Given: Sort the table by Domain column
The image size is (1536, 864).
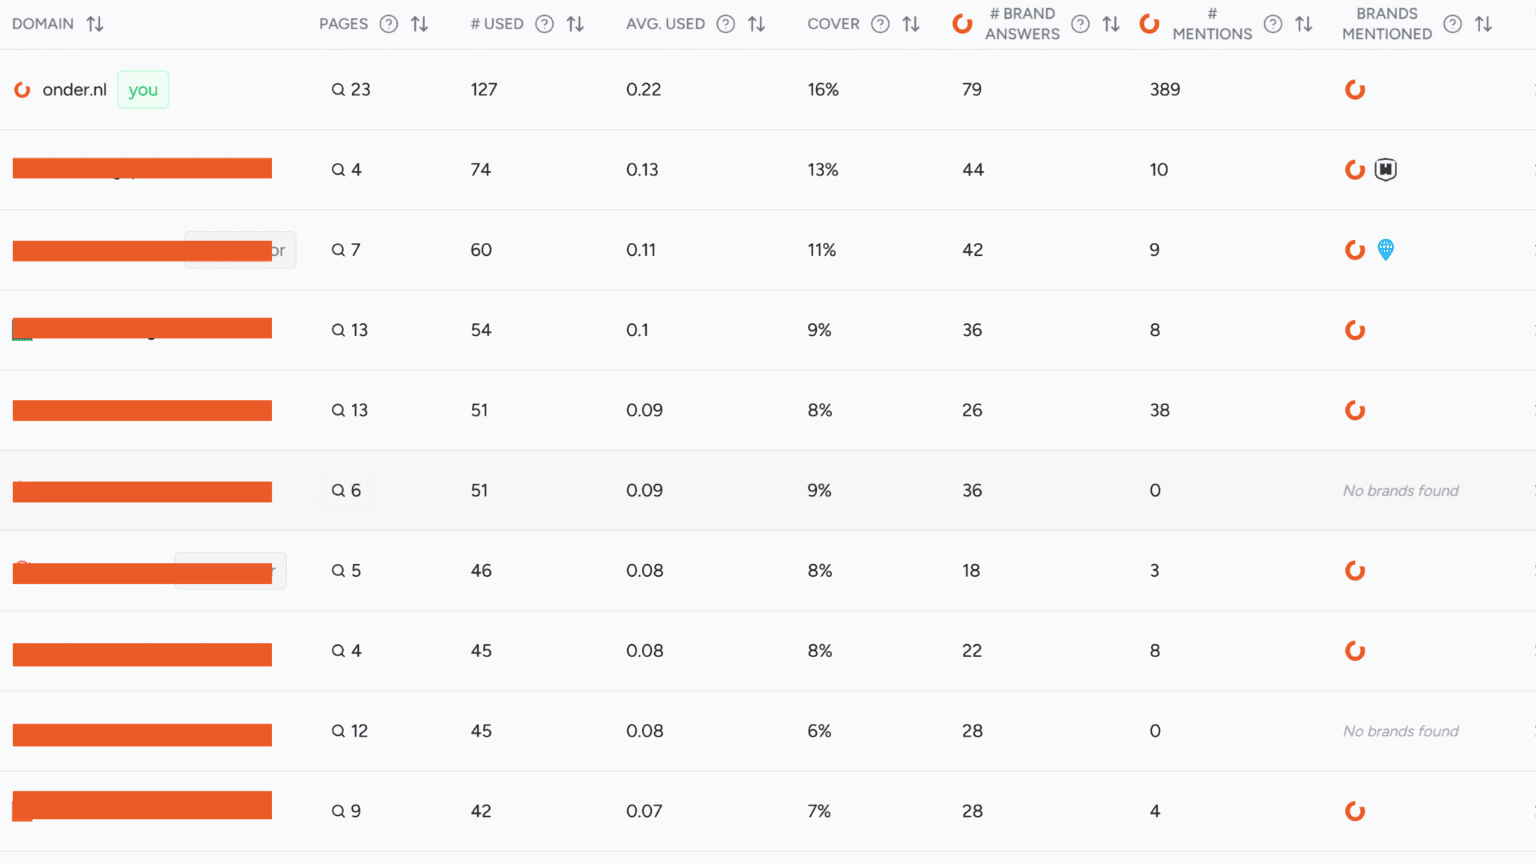Looking at the screenshot, I should click(x=95, y=24).
